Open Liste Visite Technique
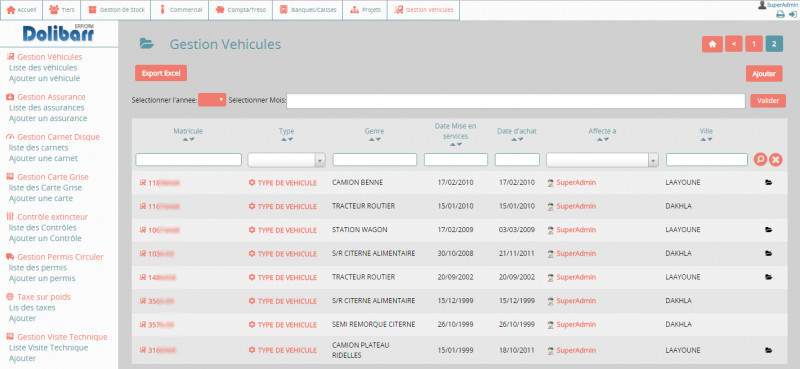The width and height of the screenshot is (800, 369). 48,348
